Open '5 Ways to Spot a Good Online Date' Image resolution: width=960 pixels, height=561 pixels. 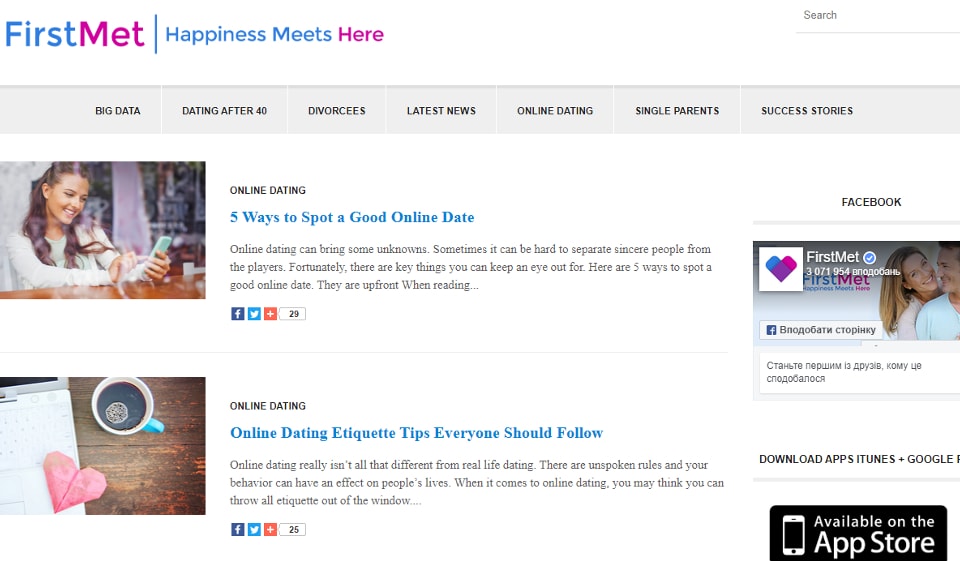pyautogui.click(x=352, y=217)
